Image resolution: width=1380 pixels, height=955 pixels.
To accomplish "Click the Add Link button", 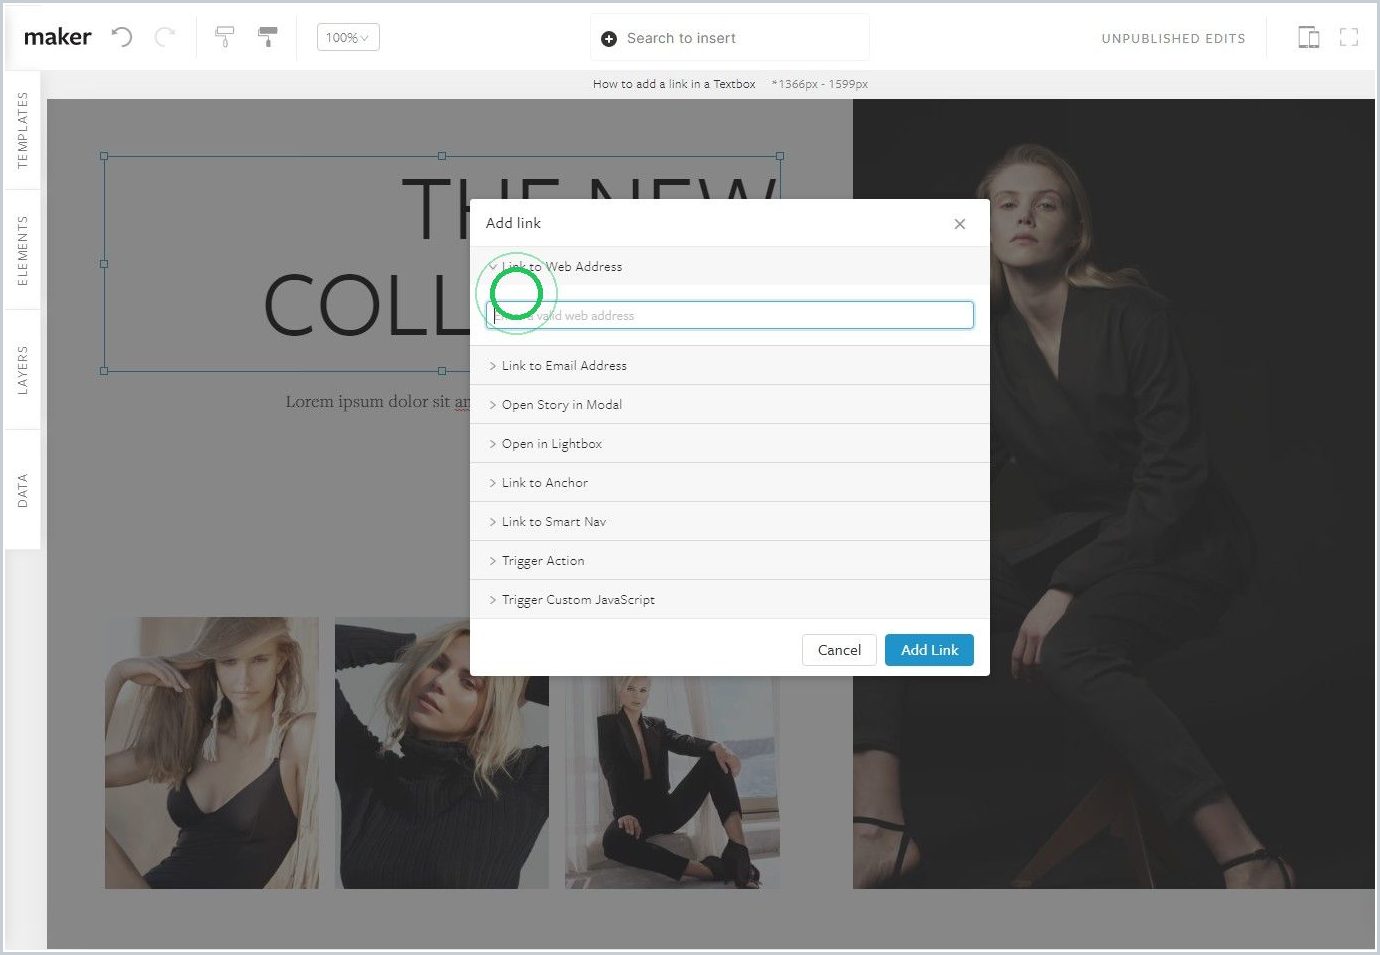I will click(929, 650).
